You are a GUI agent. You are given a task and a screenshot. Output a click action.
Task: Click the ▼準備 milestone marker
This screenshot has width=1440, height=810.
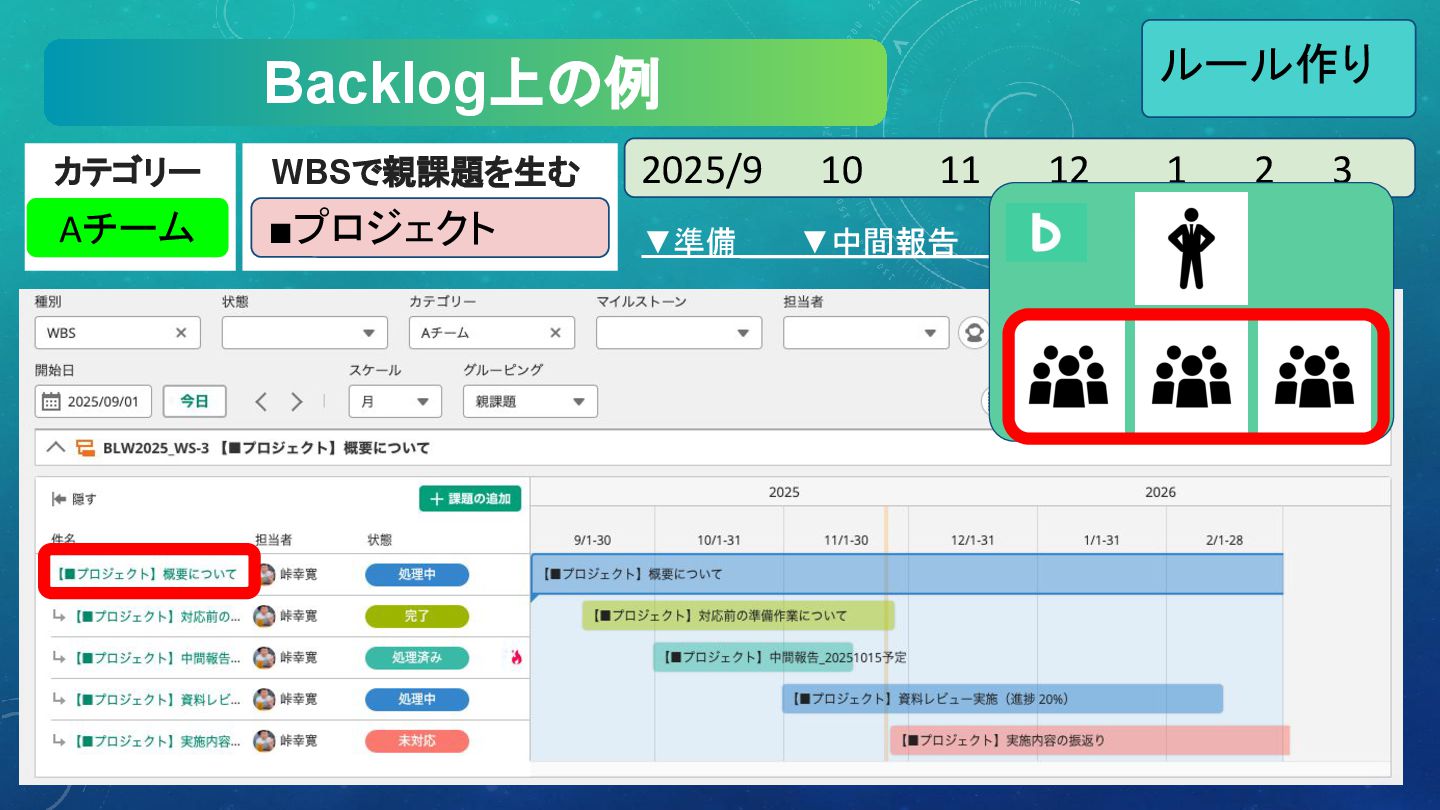coord(689,242)
